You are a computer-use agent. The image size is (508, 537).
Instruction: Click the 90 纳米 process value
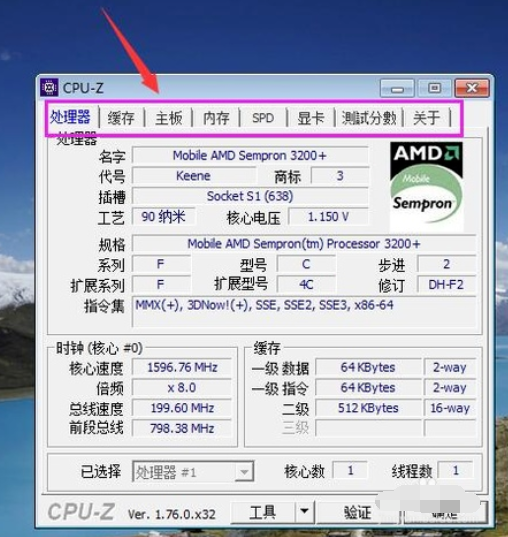164,216
